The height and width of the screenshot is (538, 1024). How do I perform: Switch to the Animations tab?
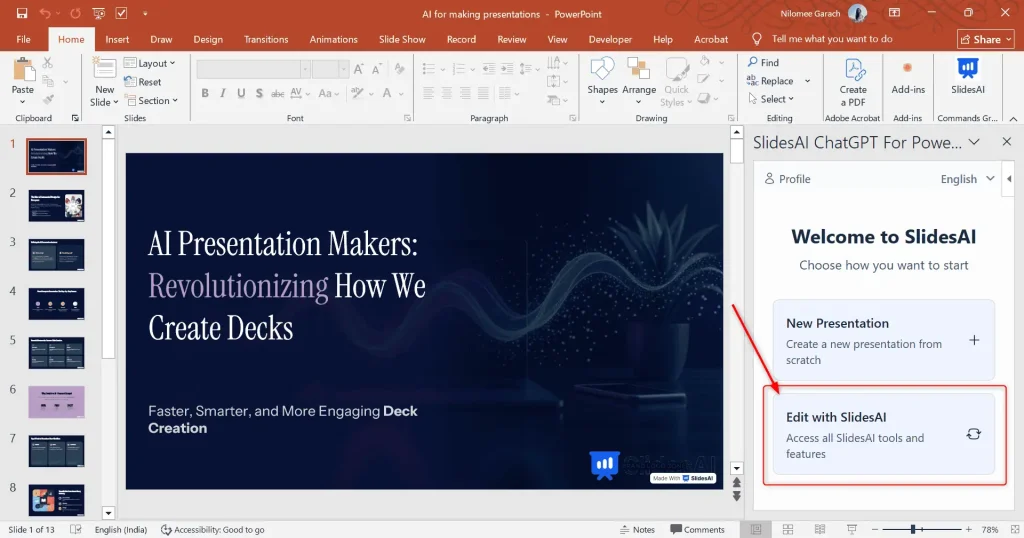(333, 39)
